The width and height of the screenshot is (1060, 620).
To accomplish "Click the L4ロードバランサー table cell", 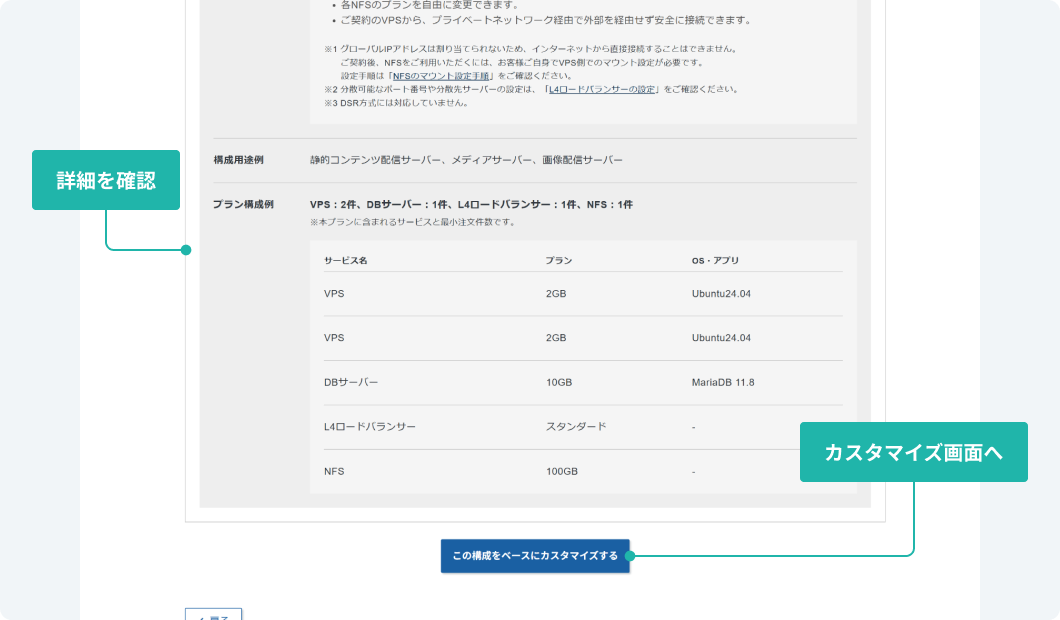I will 370,427.
